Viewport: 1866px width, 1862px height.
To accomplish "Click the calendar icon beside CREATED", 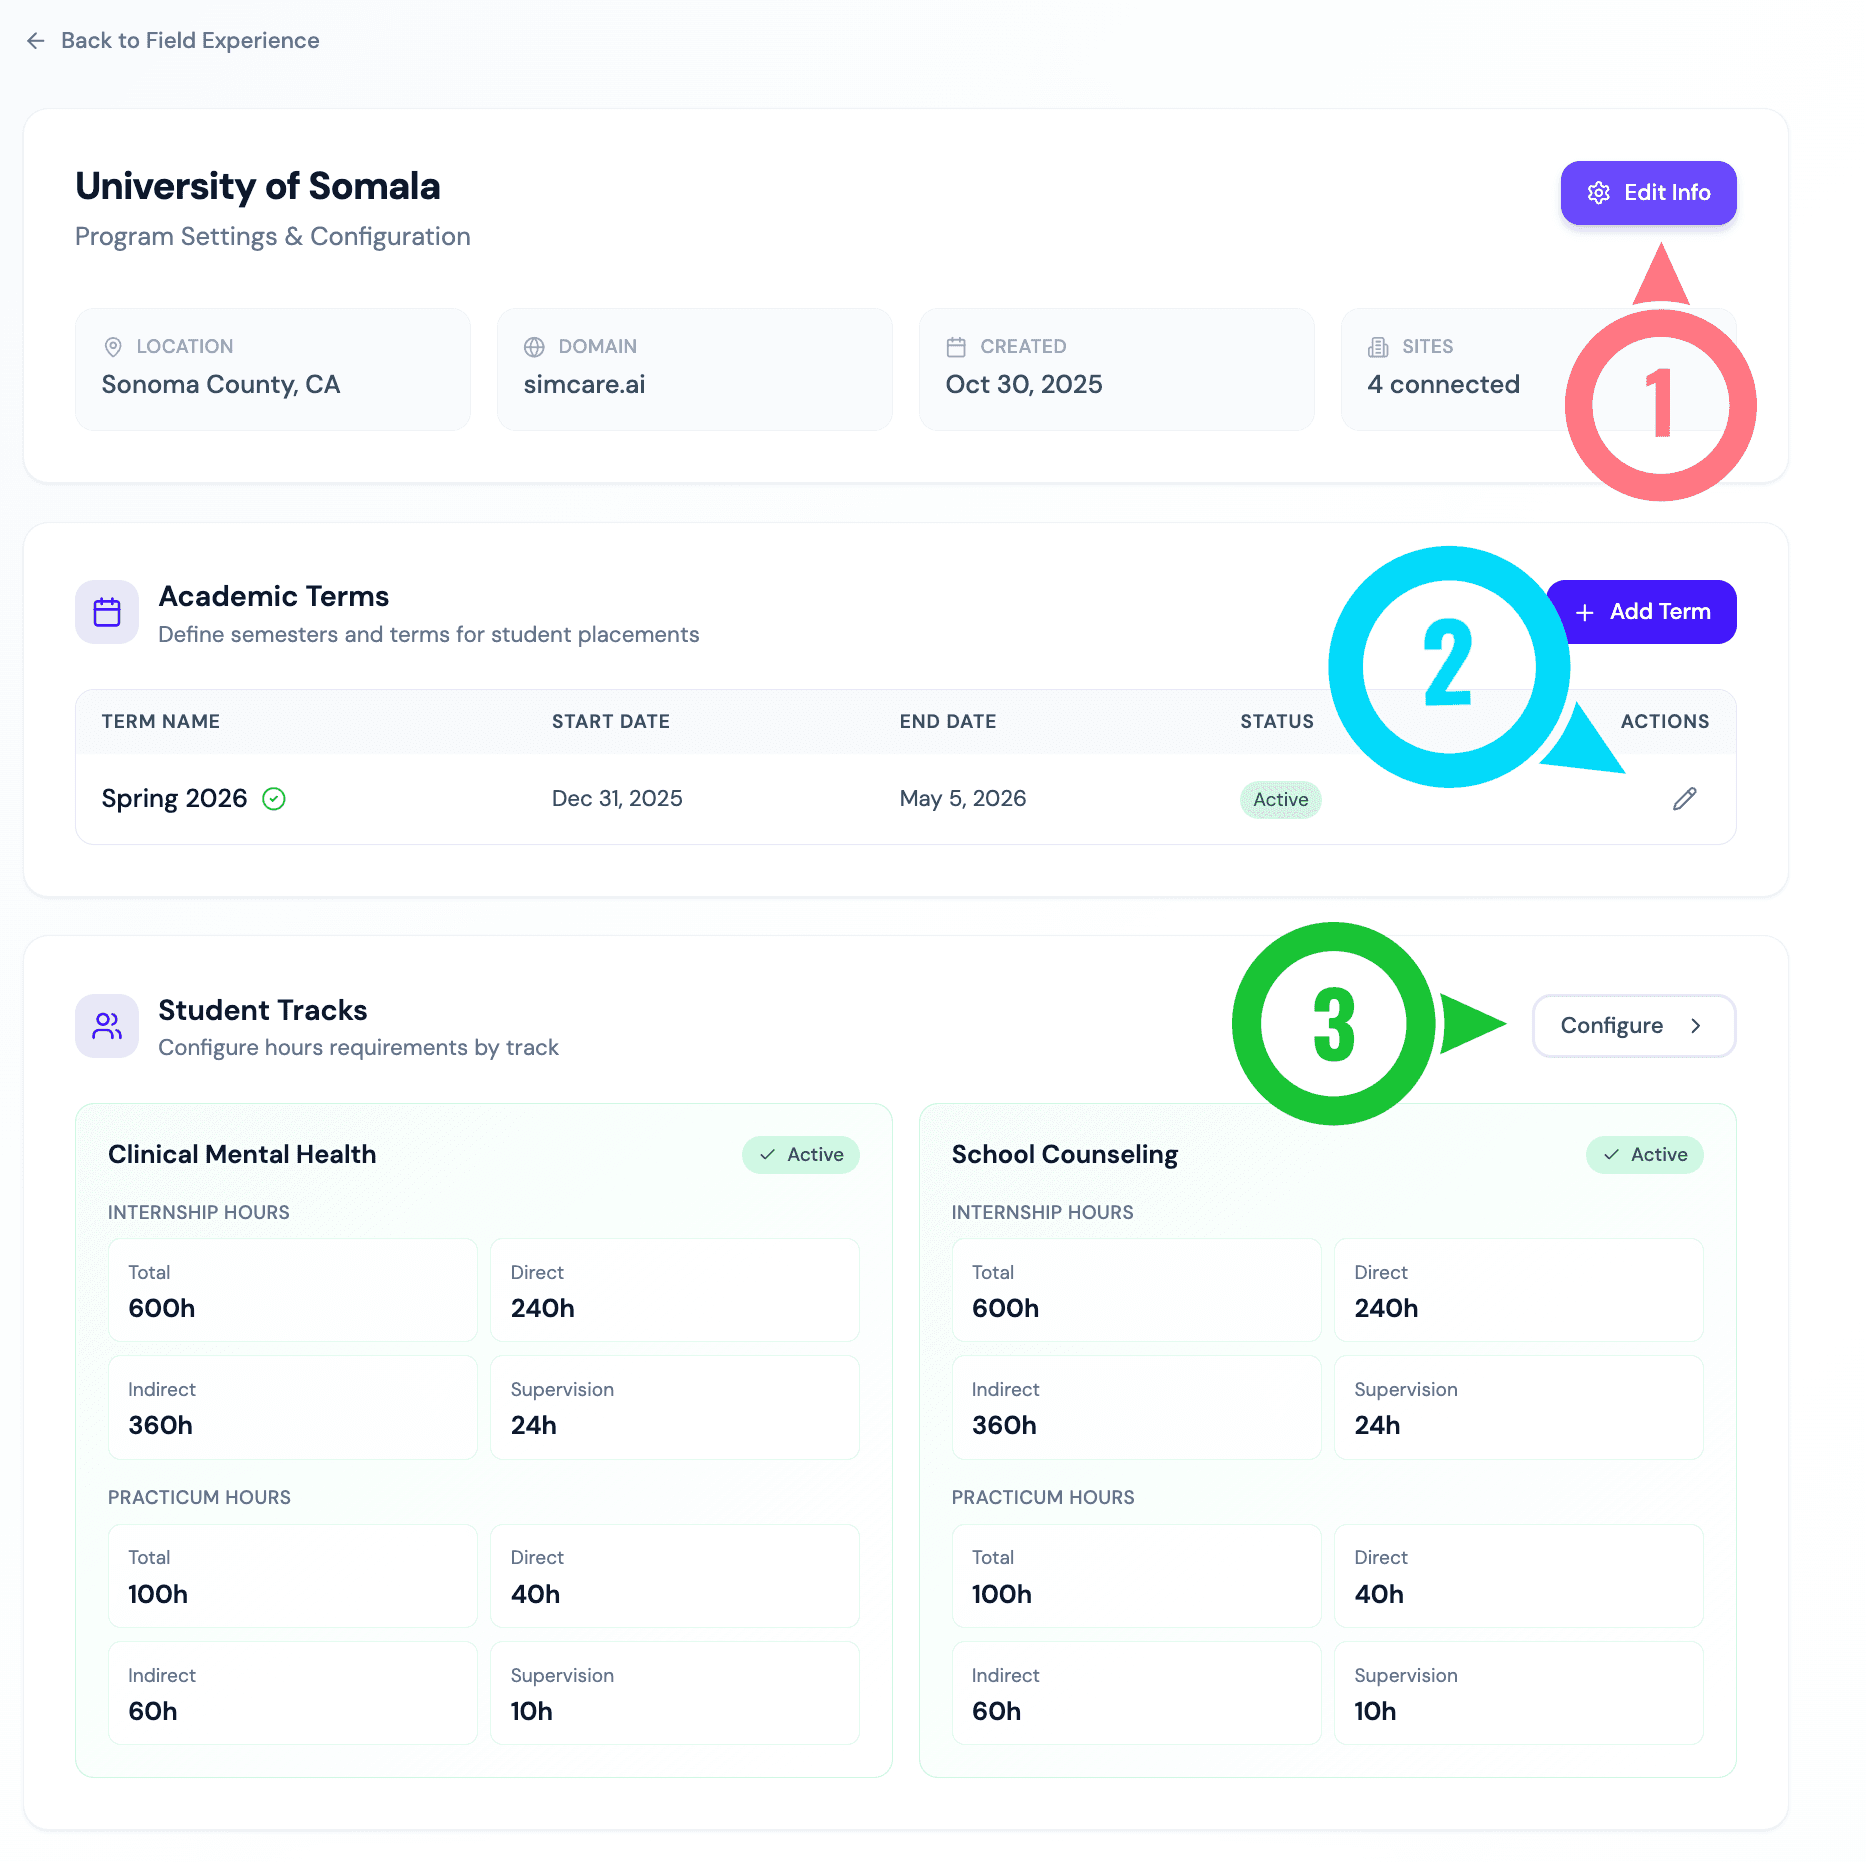I will (x=957, y=347).
